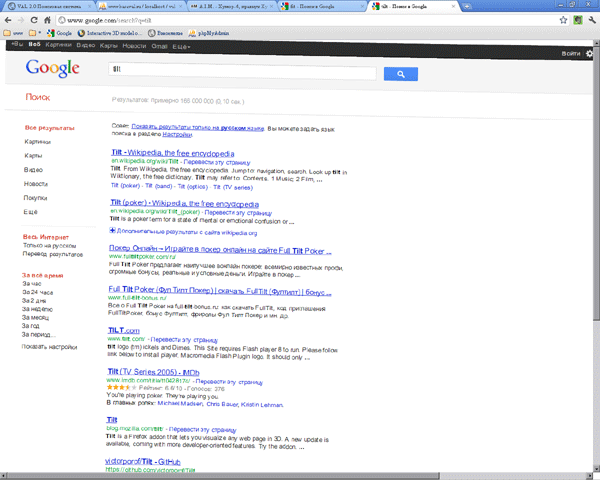The height and width of the screenshot is (480, 600).
Task: Select Картинки in the black top bar
Action: point(59,45)
